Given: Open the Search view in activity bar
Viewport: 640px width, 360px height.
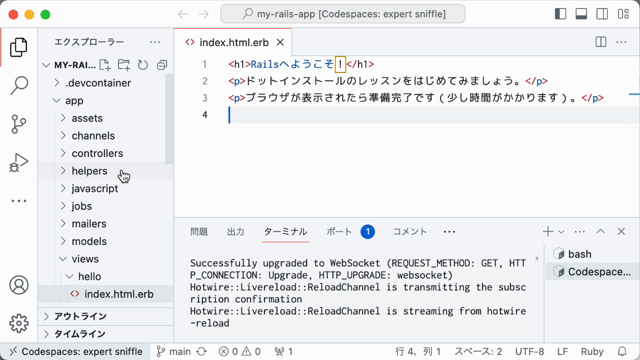Looking at the screenshot, I should 19,85.
